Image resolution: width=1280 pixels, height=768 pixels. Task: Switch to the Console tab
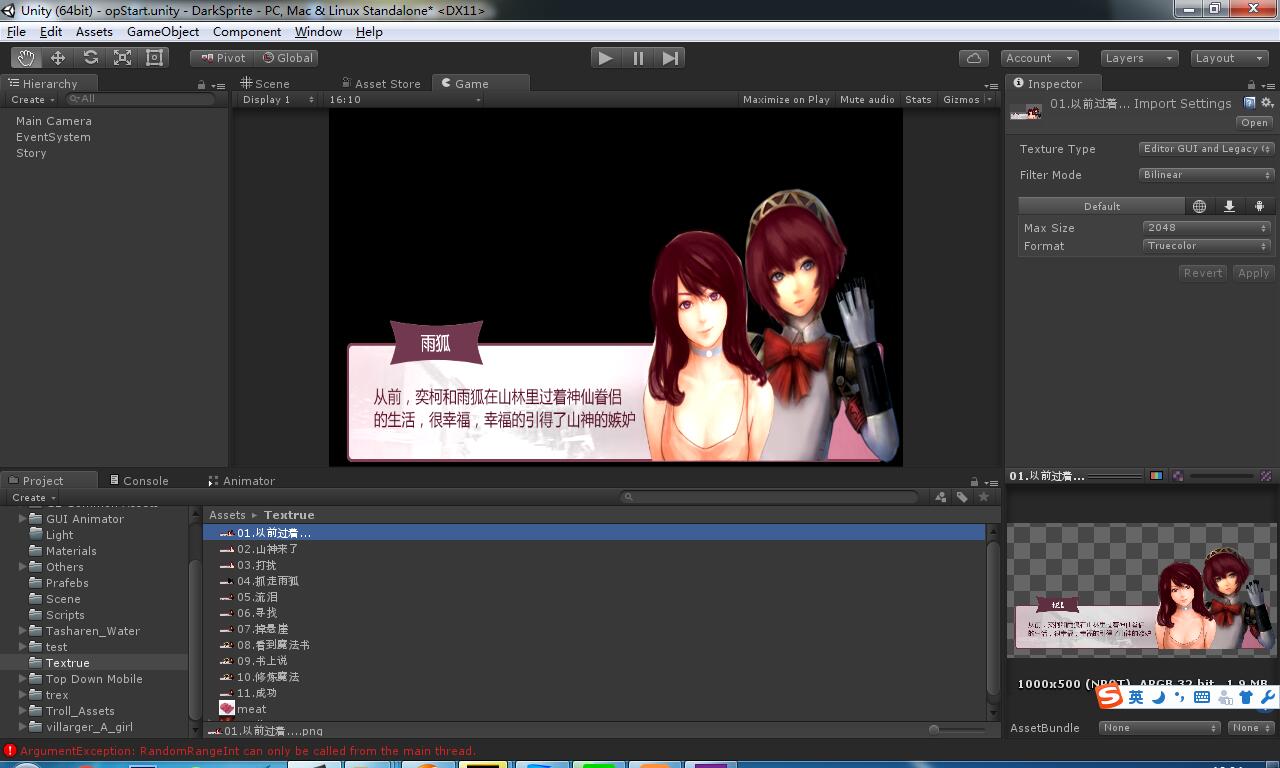pyautogui.click(x=139, y=481)
